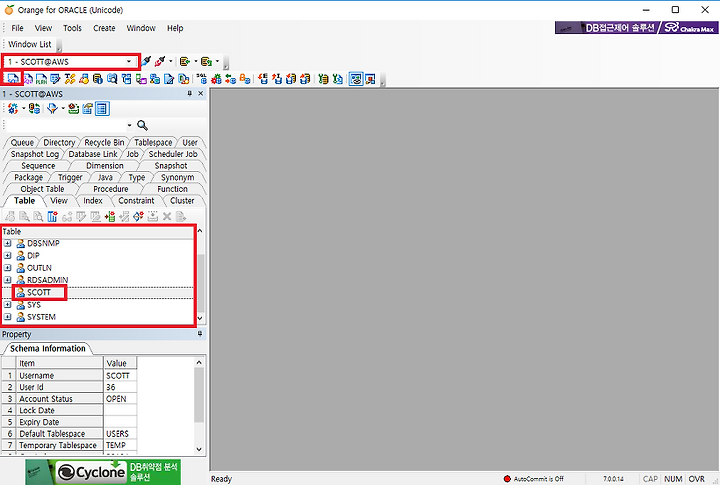Click the Table column header in tree

[97, 231]
